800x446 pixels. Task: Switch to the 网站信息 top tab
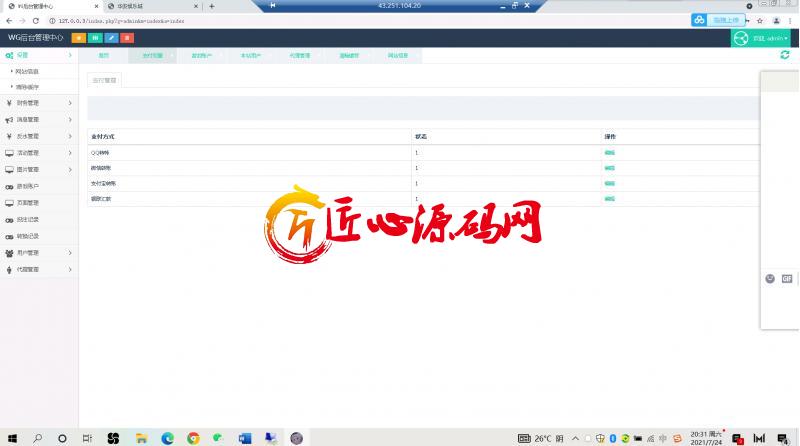coord(397,55)
